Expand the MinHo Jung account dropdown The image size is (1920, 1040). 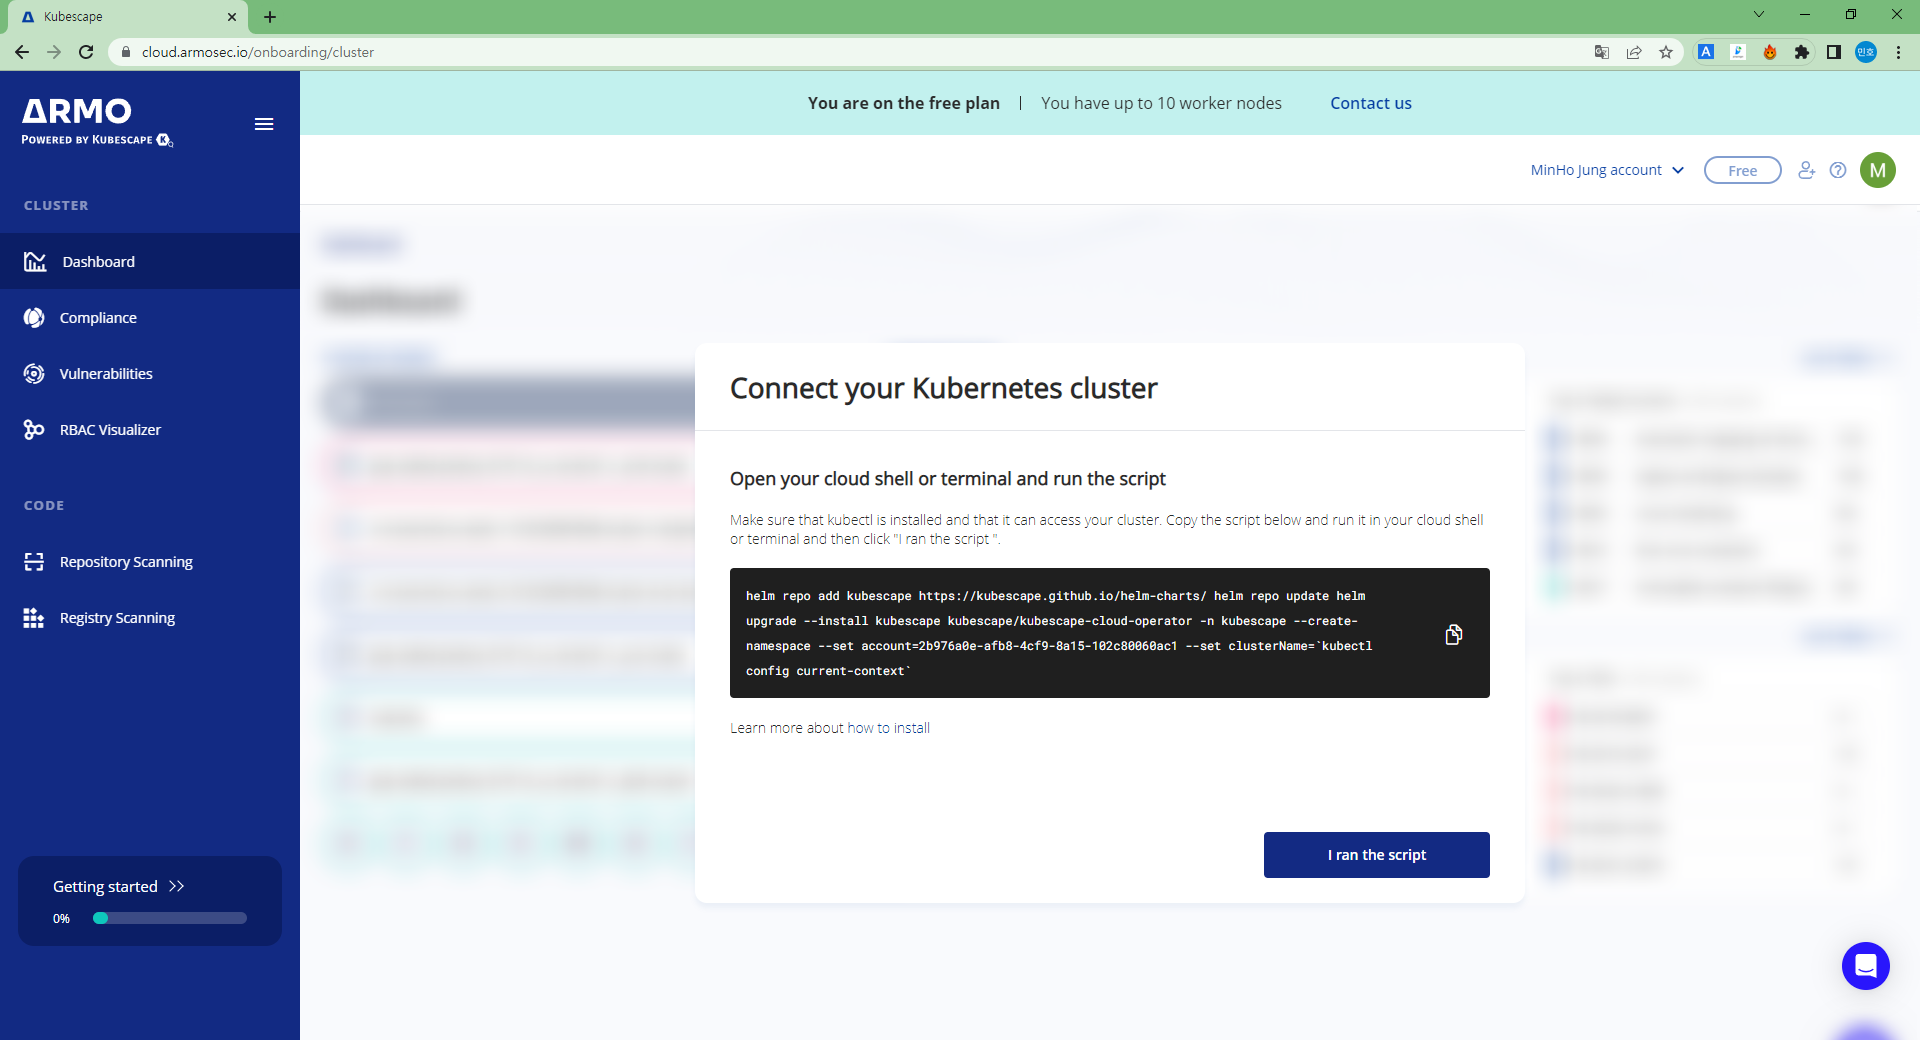click(1607, 170)
